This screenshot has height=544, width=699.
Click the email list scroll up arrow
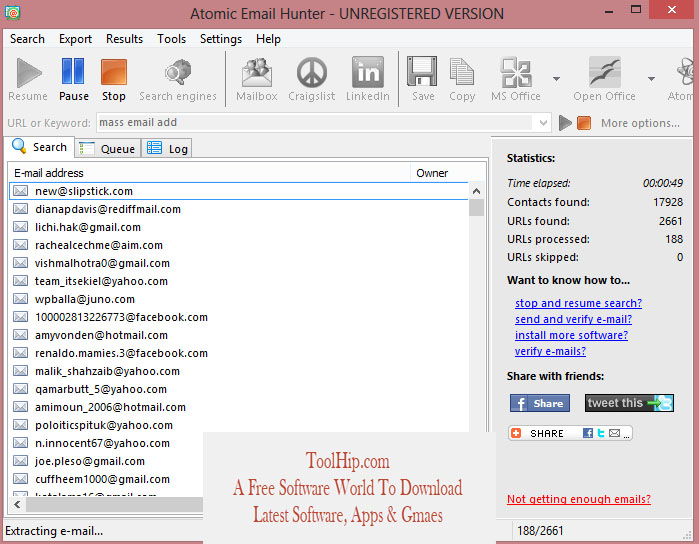pos(476,191)
